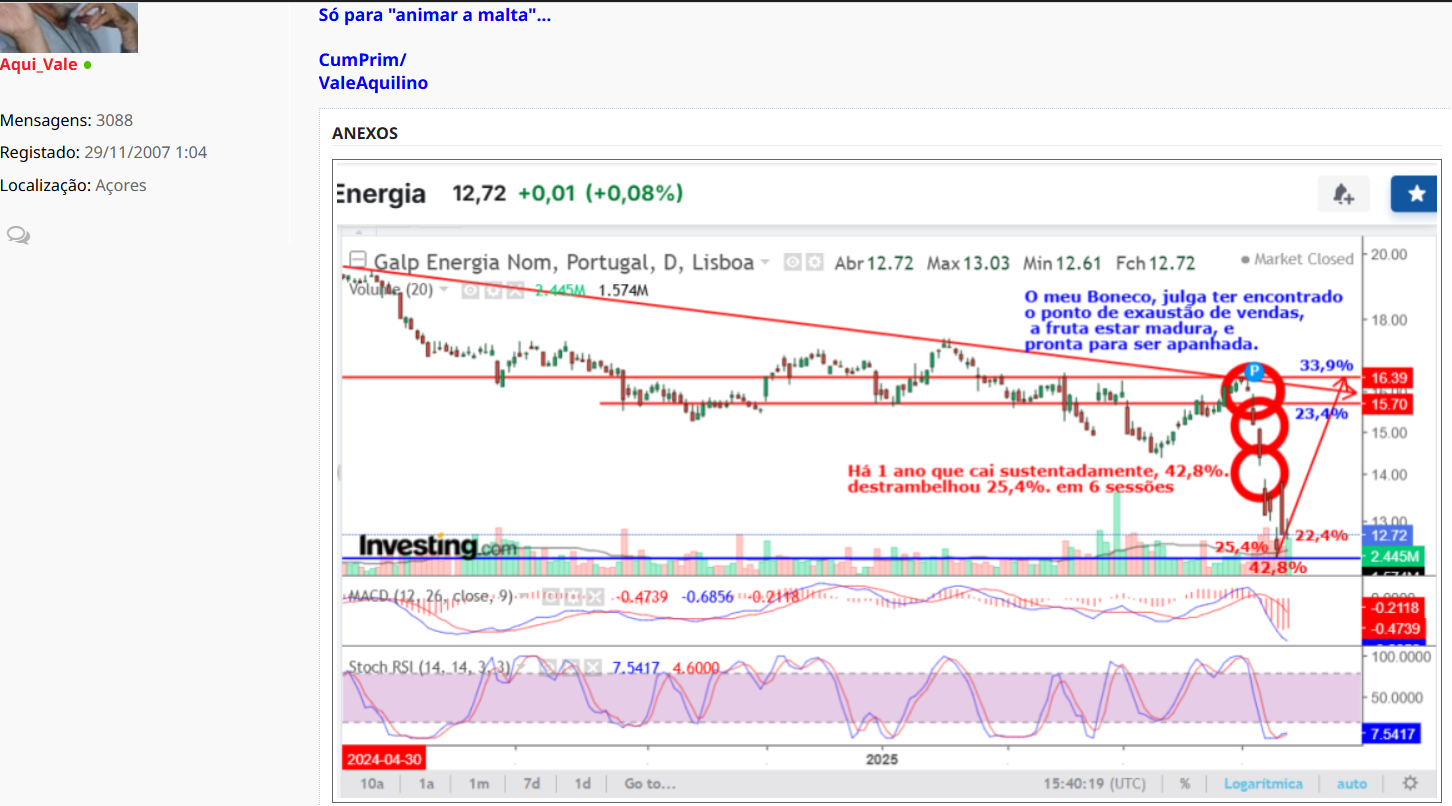Collapse the Galp Energia legend box
This screenshot has height=806, width=1452.
click(x=358, y=263)
